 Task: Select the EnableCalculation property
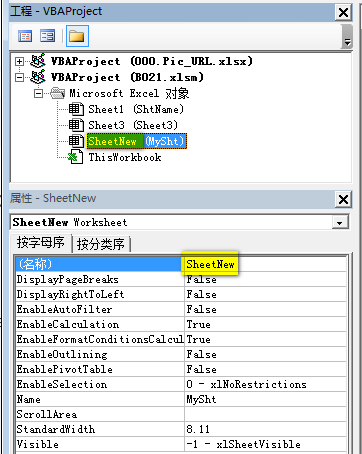(99, 324)
